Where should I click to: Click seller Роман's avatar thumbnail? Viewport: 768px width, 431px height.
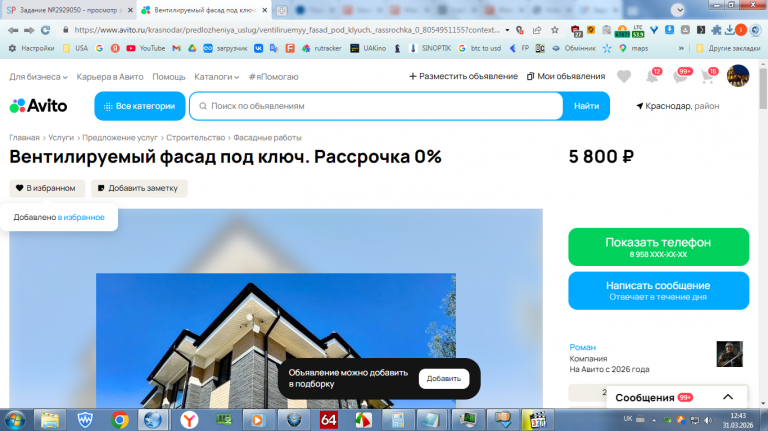[x=730, y=354]
